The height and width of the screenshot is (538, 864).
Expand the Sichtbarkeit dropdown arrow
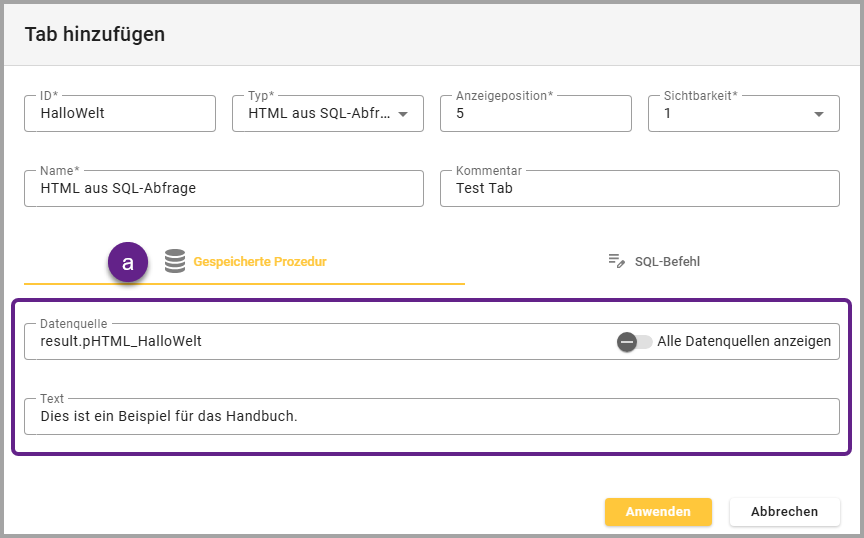pos(819,114)
